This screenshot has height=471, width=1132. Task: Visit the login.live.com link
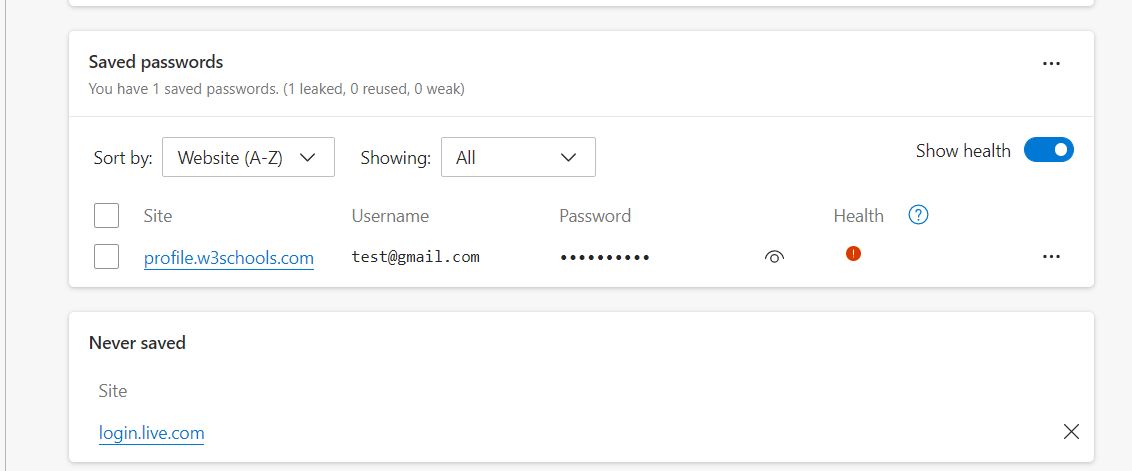click(x=152, y=433)
